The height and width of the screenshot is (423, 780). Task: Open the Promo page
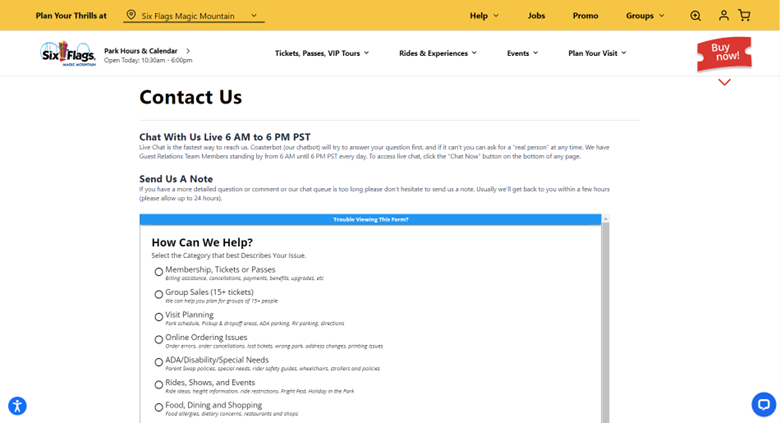coord(585,16)
